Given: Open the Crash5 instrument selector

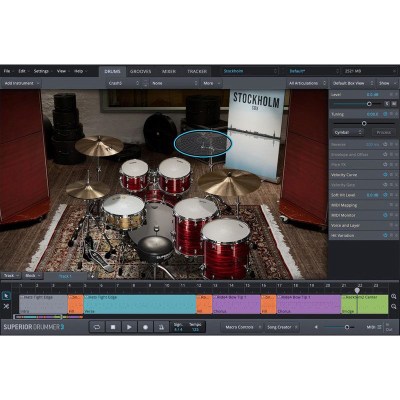Looking at the screenshot, I should coord(124,83).
